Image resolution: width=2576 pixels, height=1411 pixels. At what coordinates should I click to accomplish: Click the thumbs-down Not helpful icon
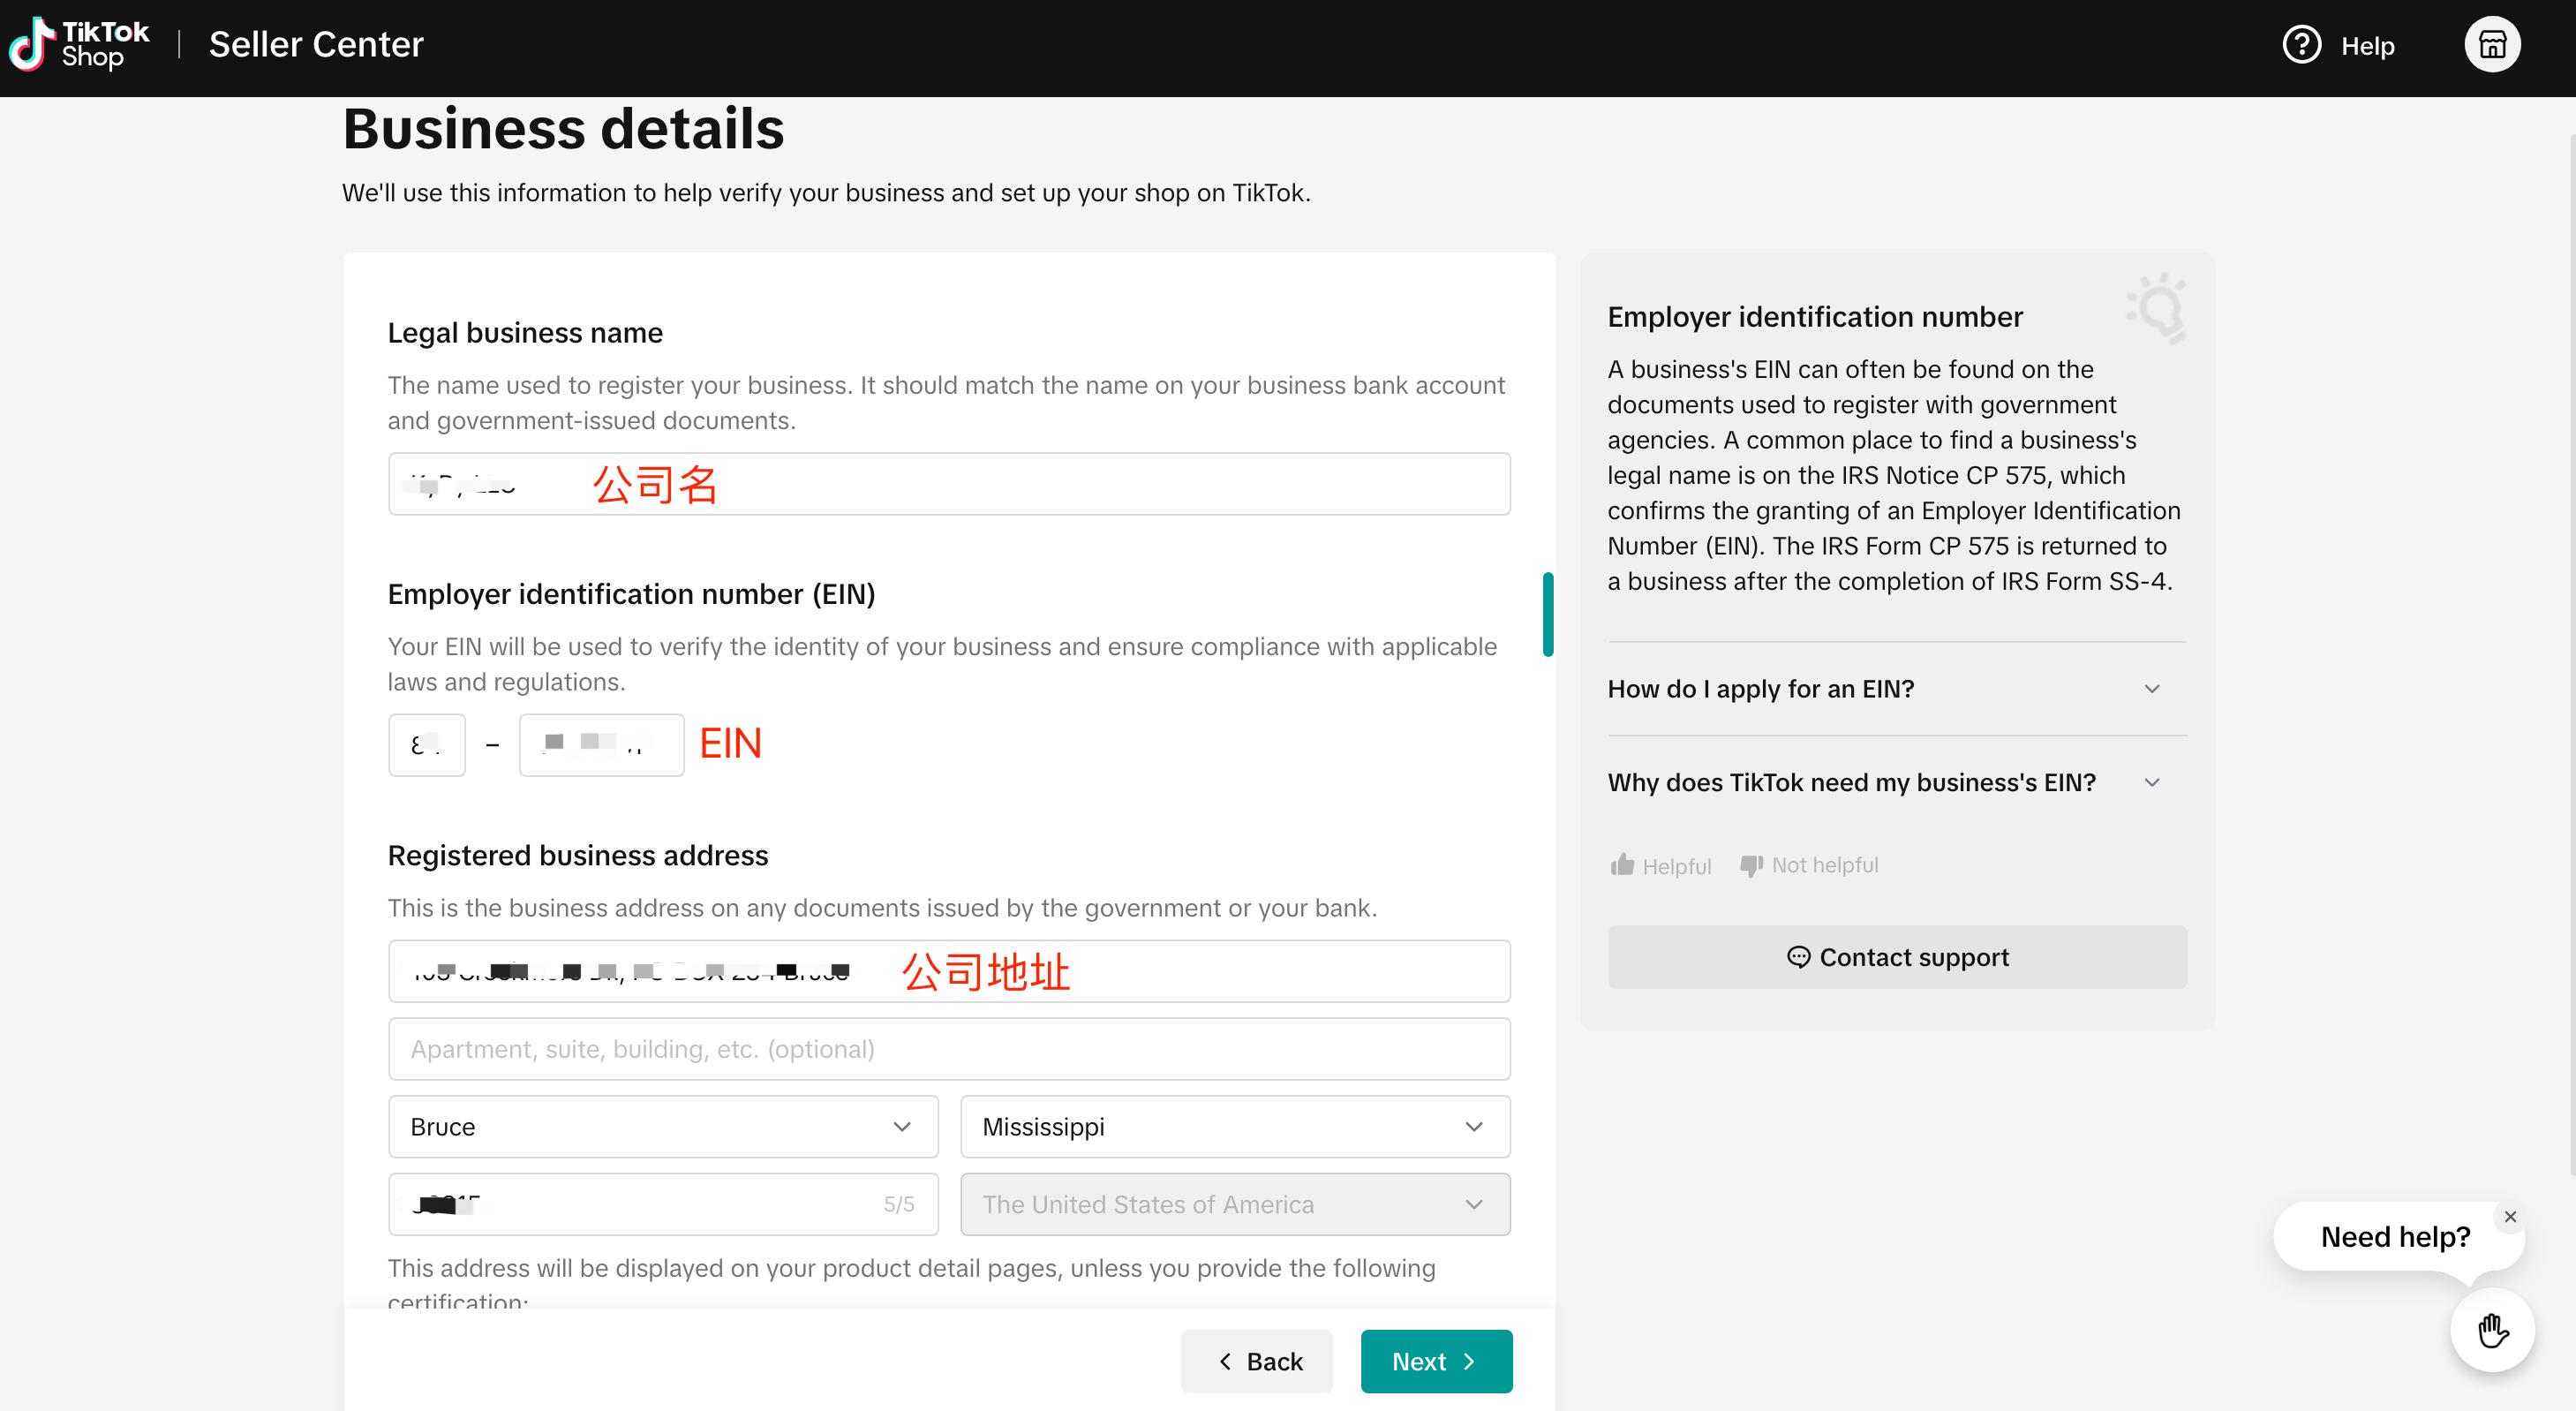1750,865
